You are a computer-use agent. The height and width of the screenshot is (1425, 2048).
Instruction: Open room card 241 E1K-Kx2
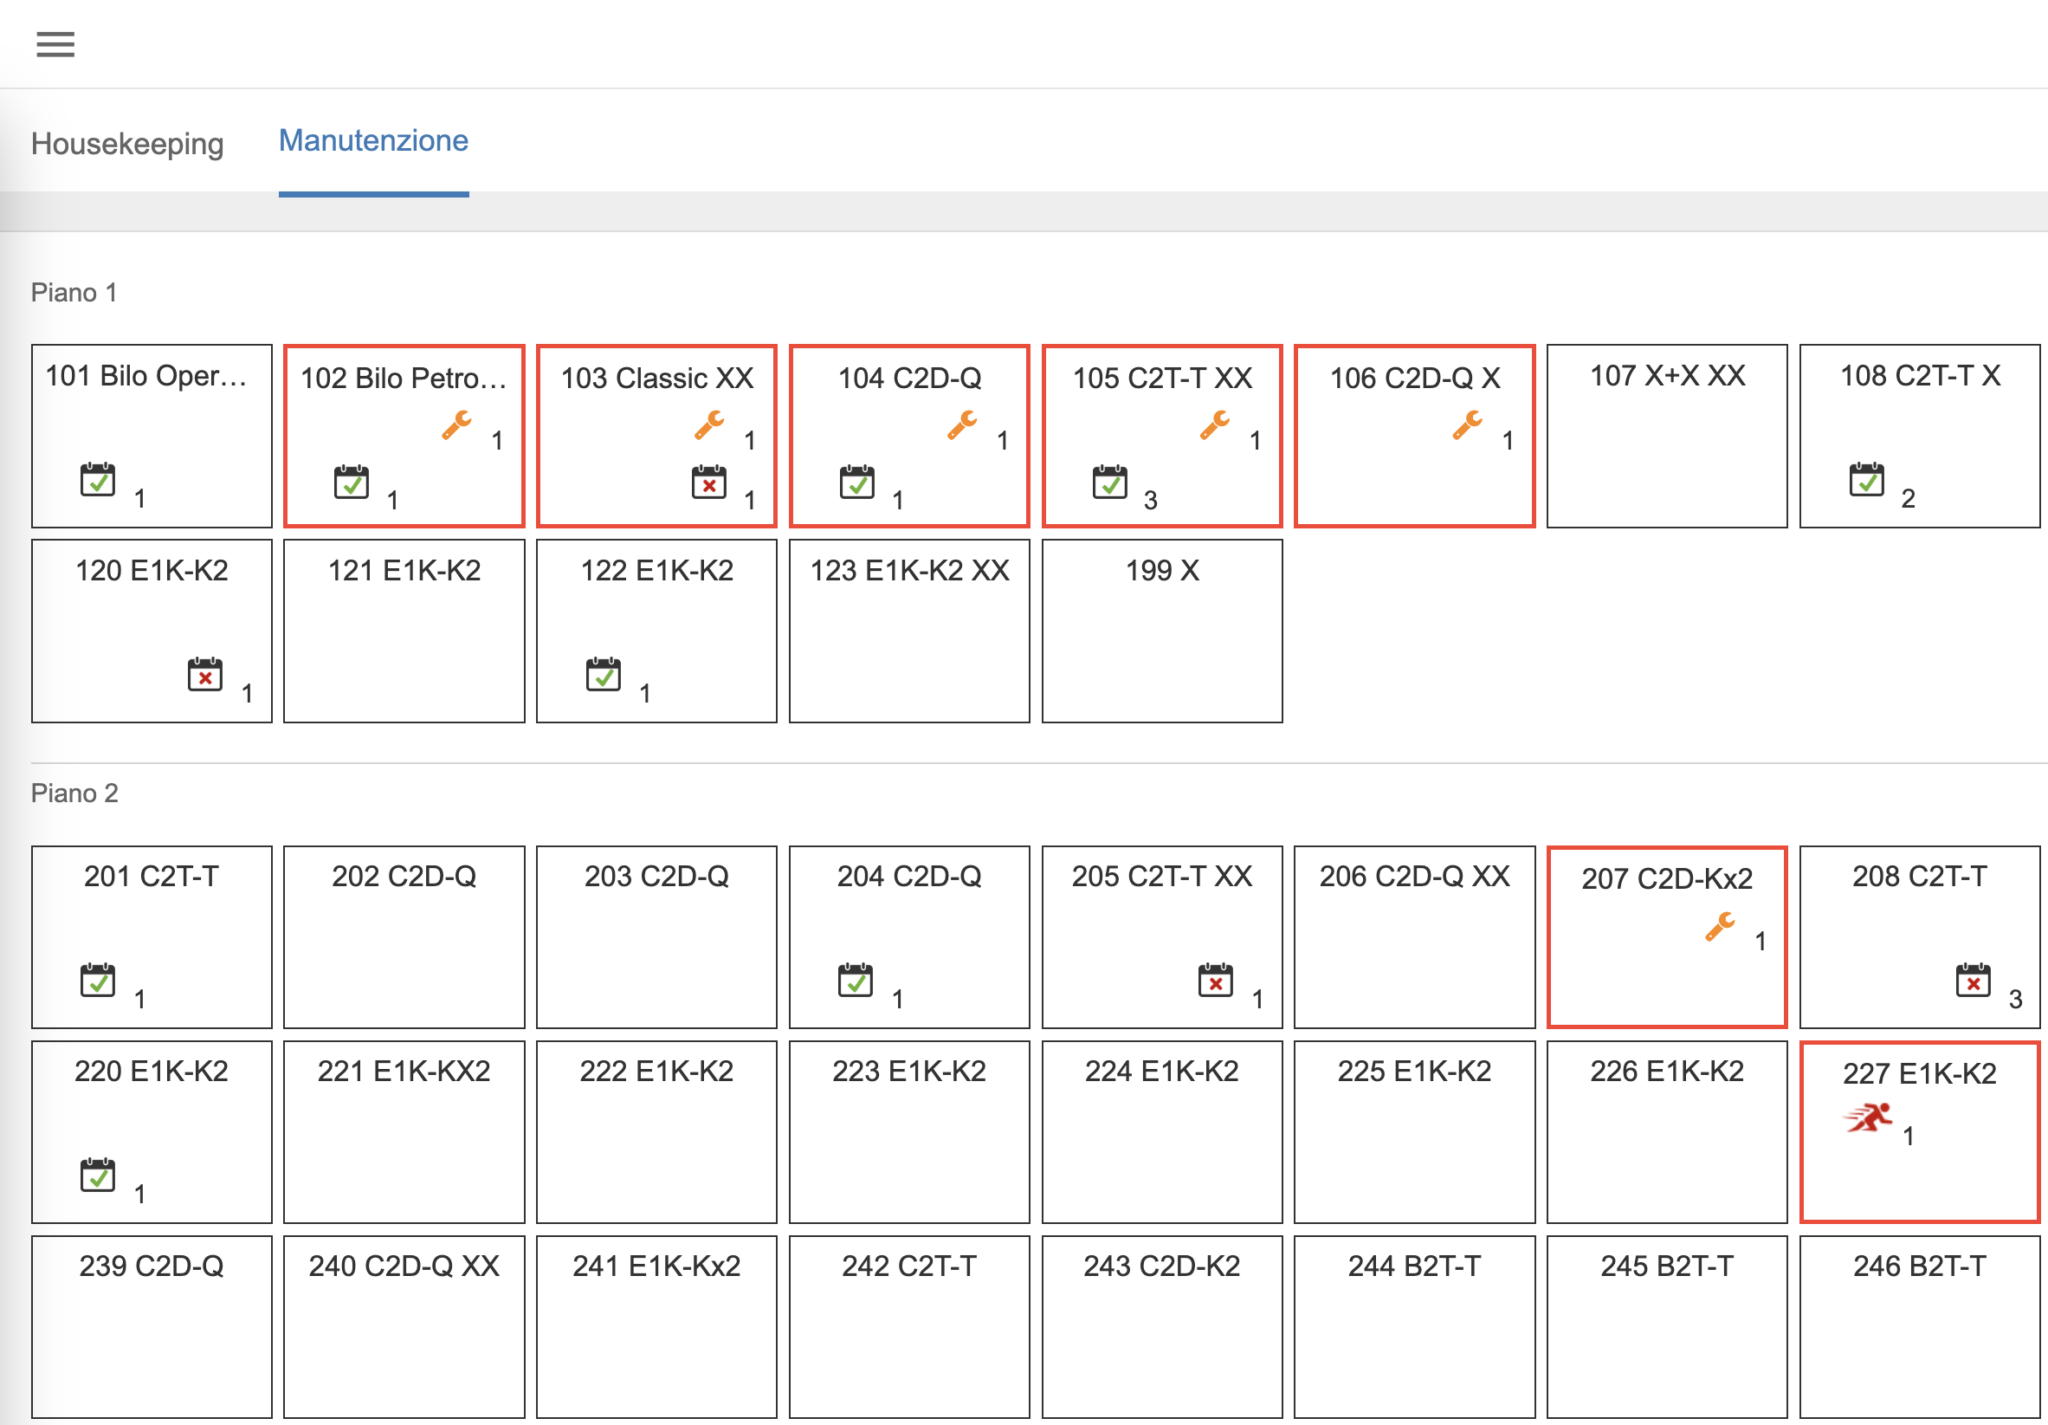pyautogui.click(x=657, y=1327)
